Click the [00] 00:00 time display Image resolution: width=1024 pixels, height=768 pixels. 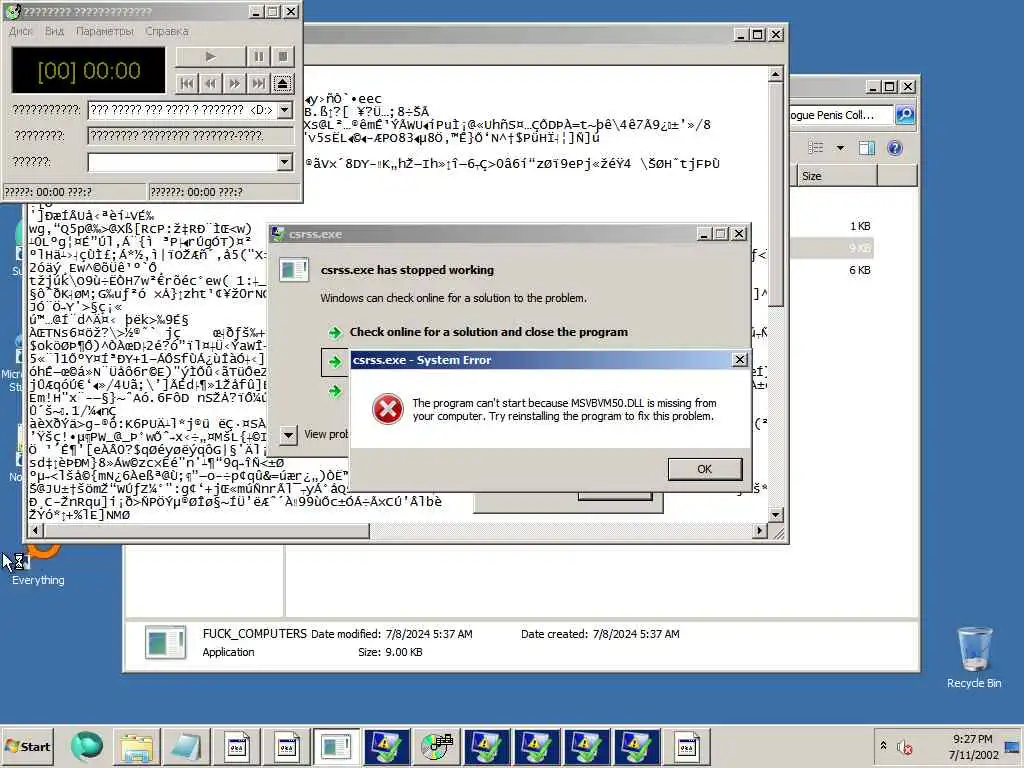click(89, 71)
